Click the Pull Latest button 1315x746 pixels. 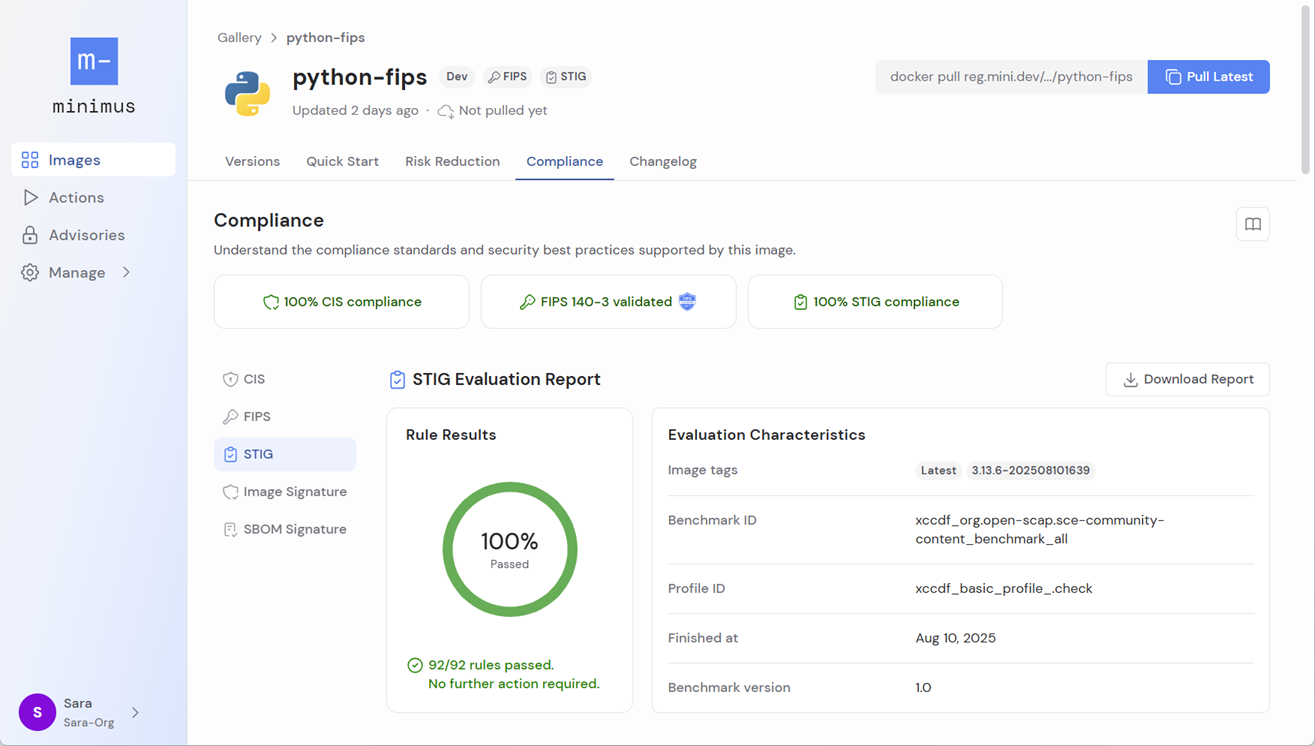click(x=1209, y=77)
